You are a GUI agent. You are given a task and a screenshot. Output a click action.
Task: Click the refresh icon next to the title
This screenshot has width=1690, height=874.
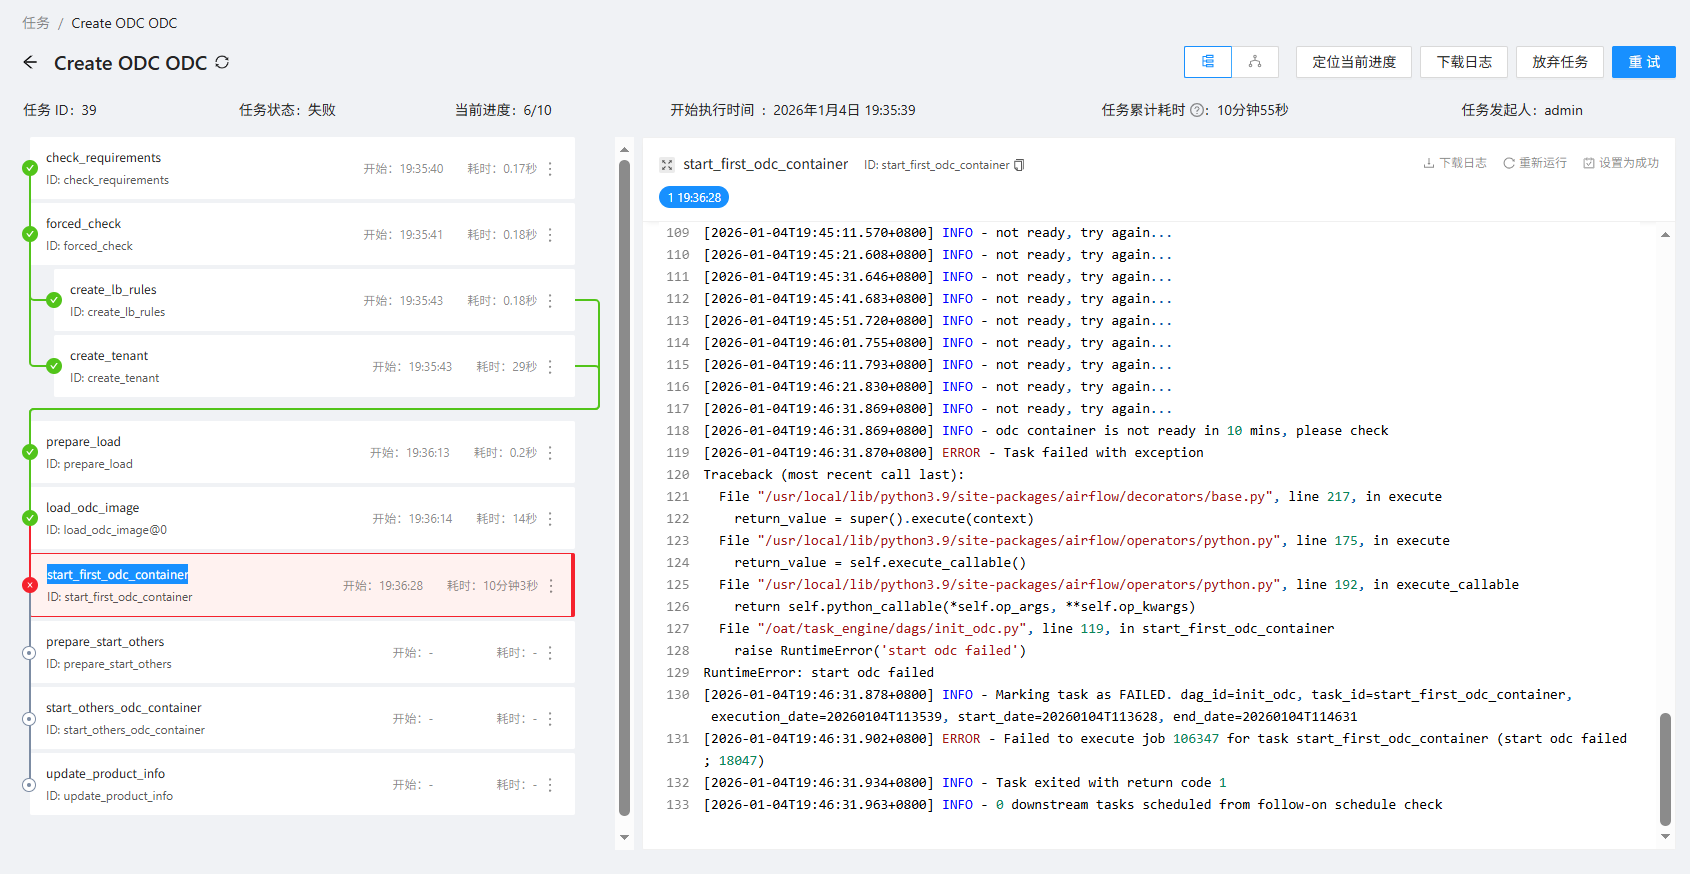point(222,62)
